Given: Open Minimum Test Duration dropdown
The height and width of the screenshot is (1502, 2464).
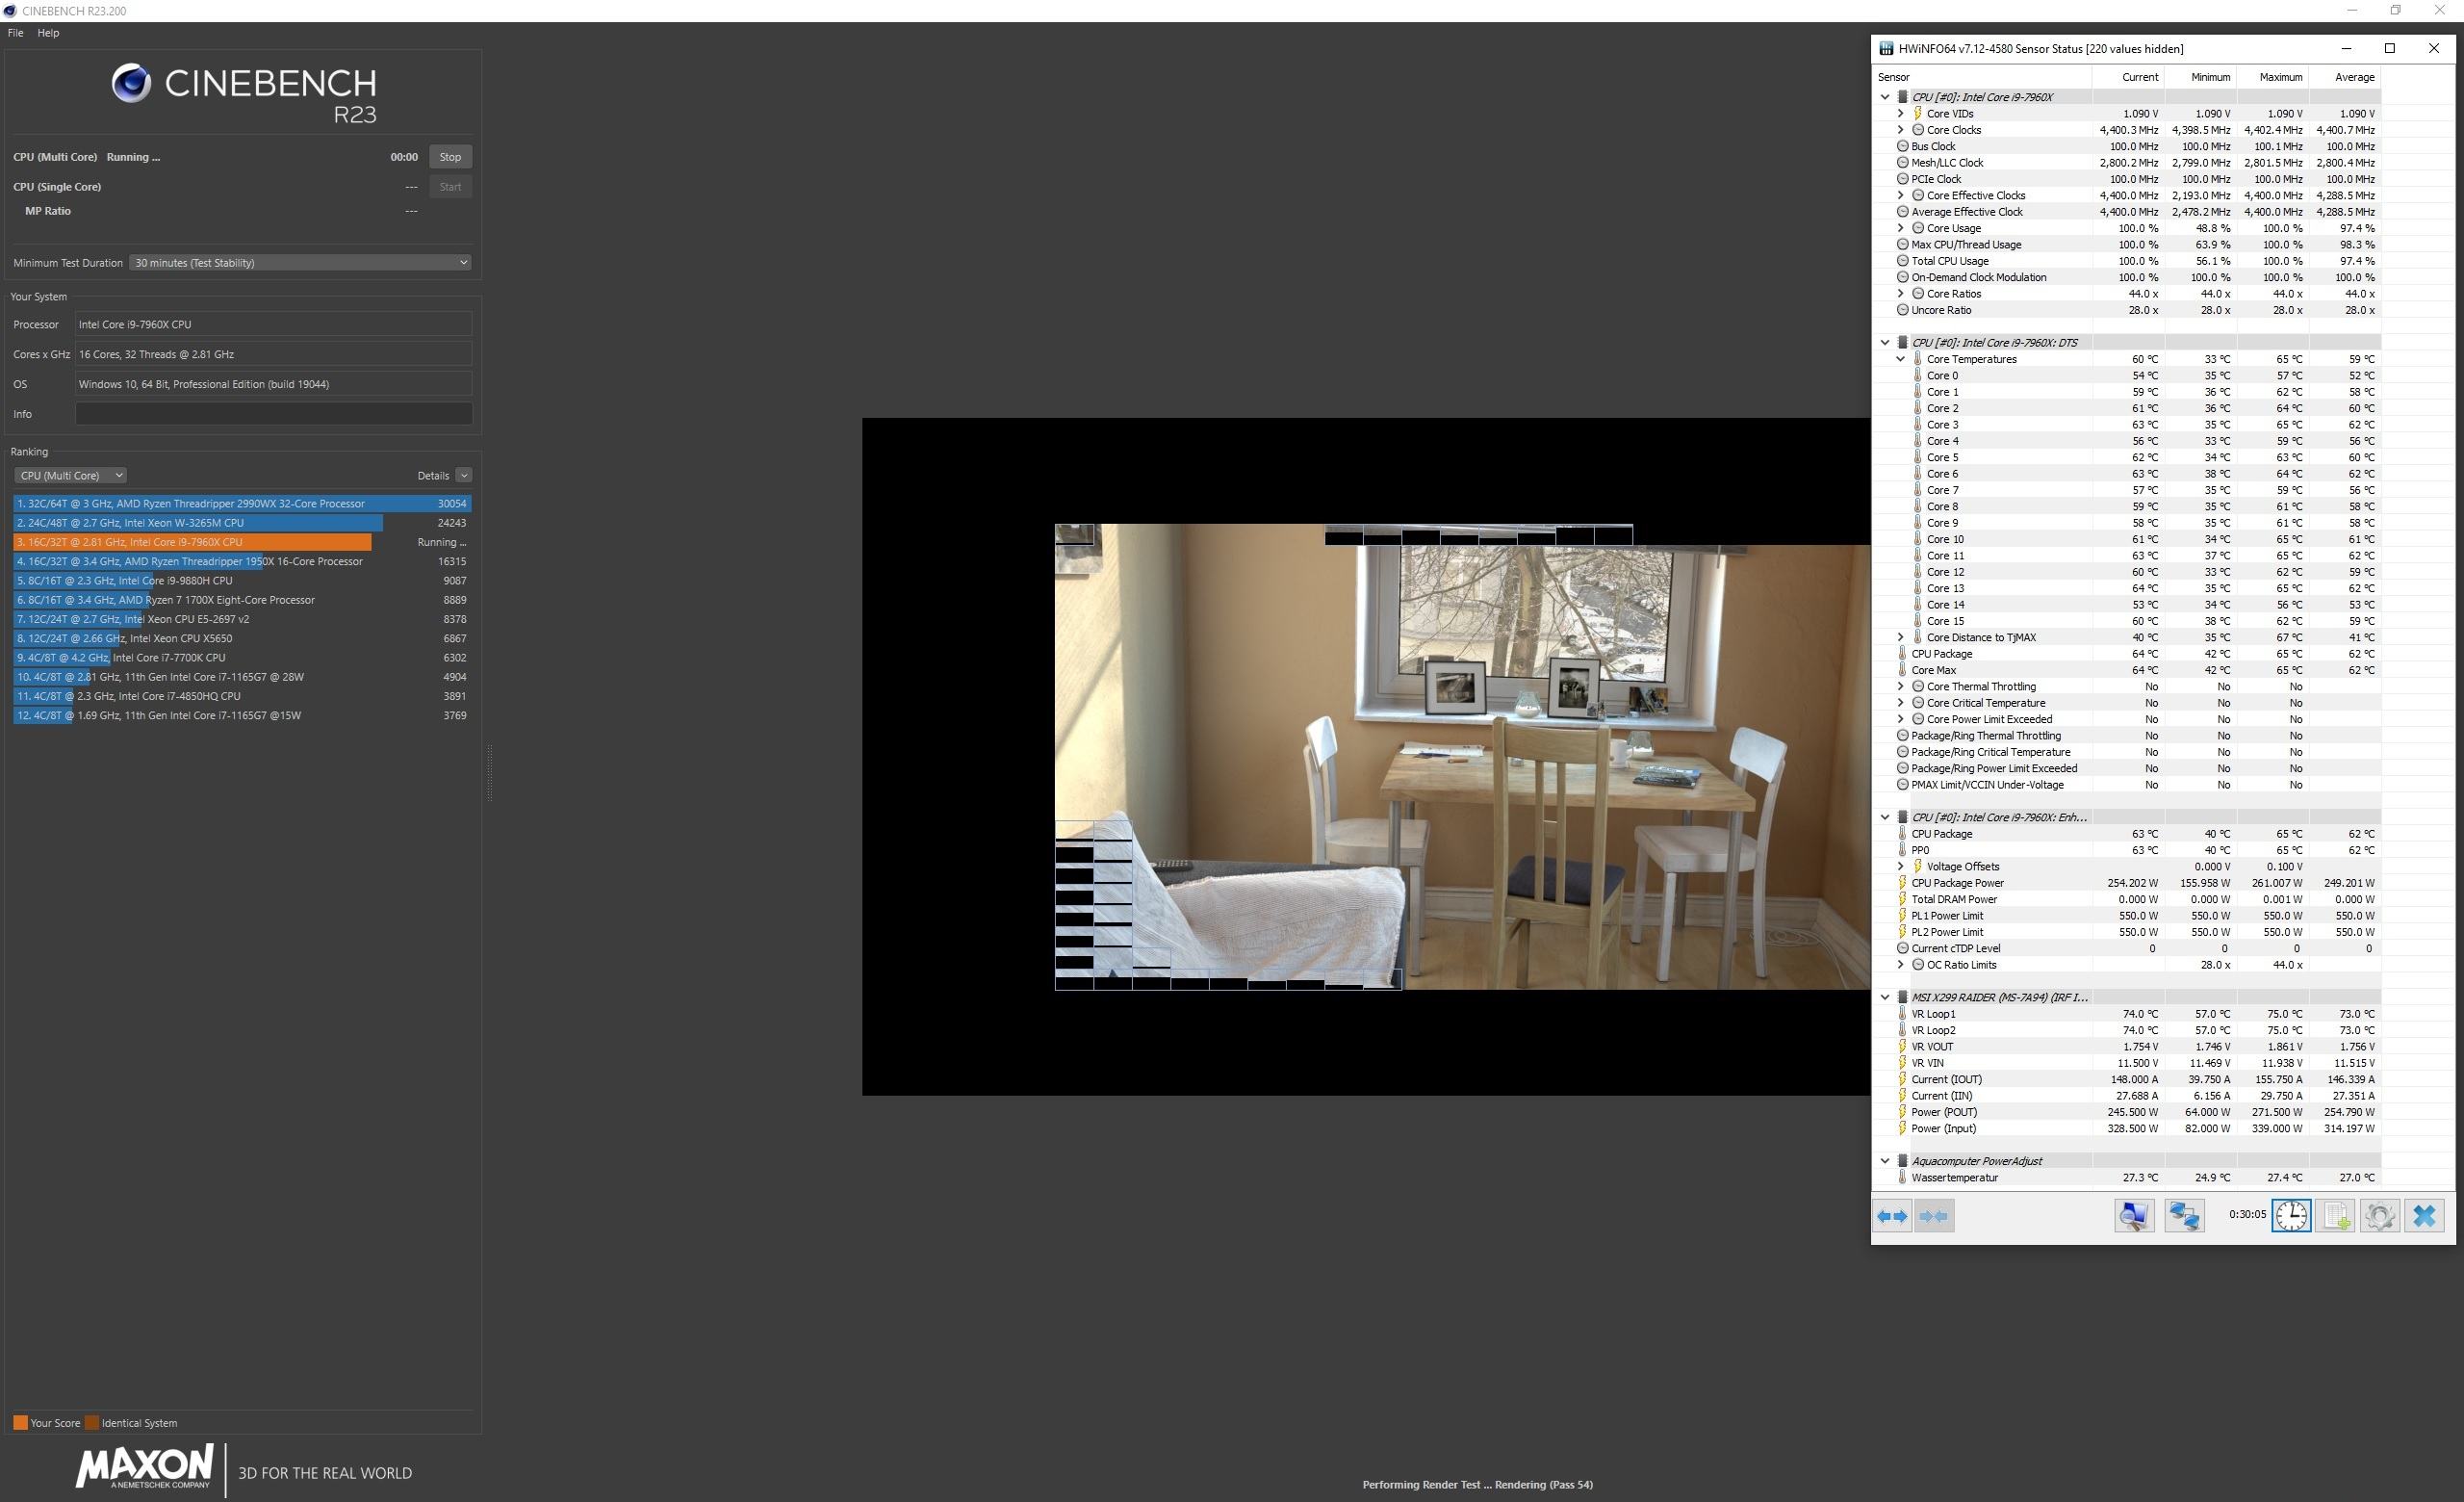Looking at the screenshot, I should point(300,262).
